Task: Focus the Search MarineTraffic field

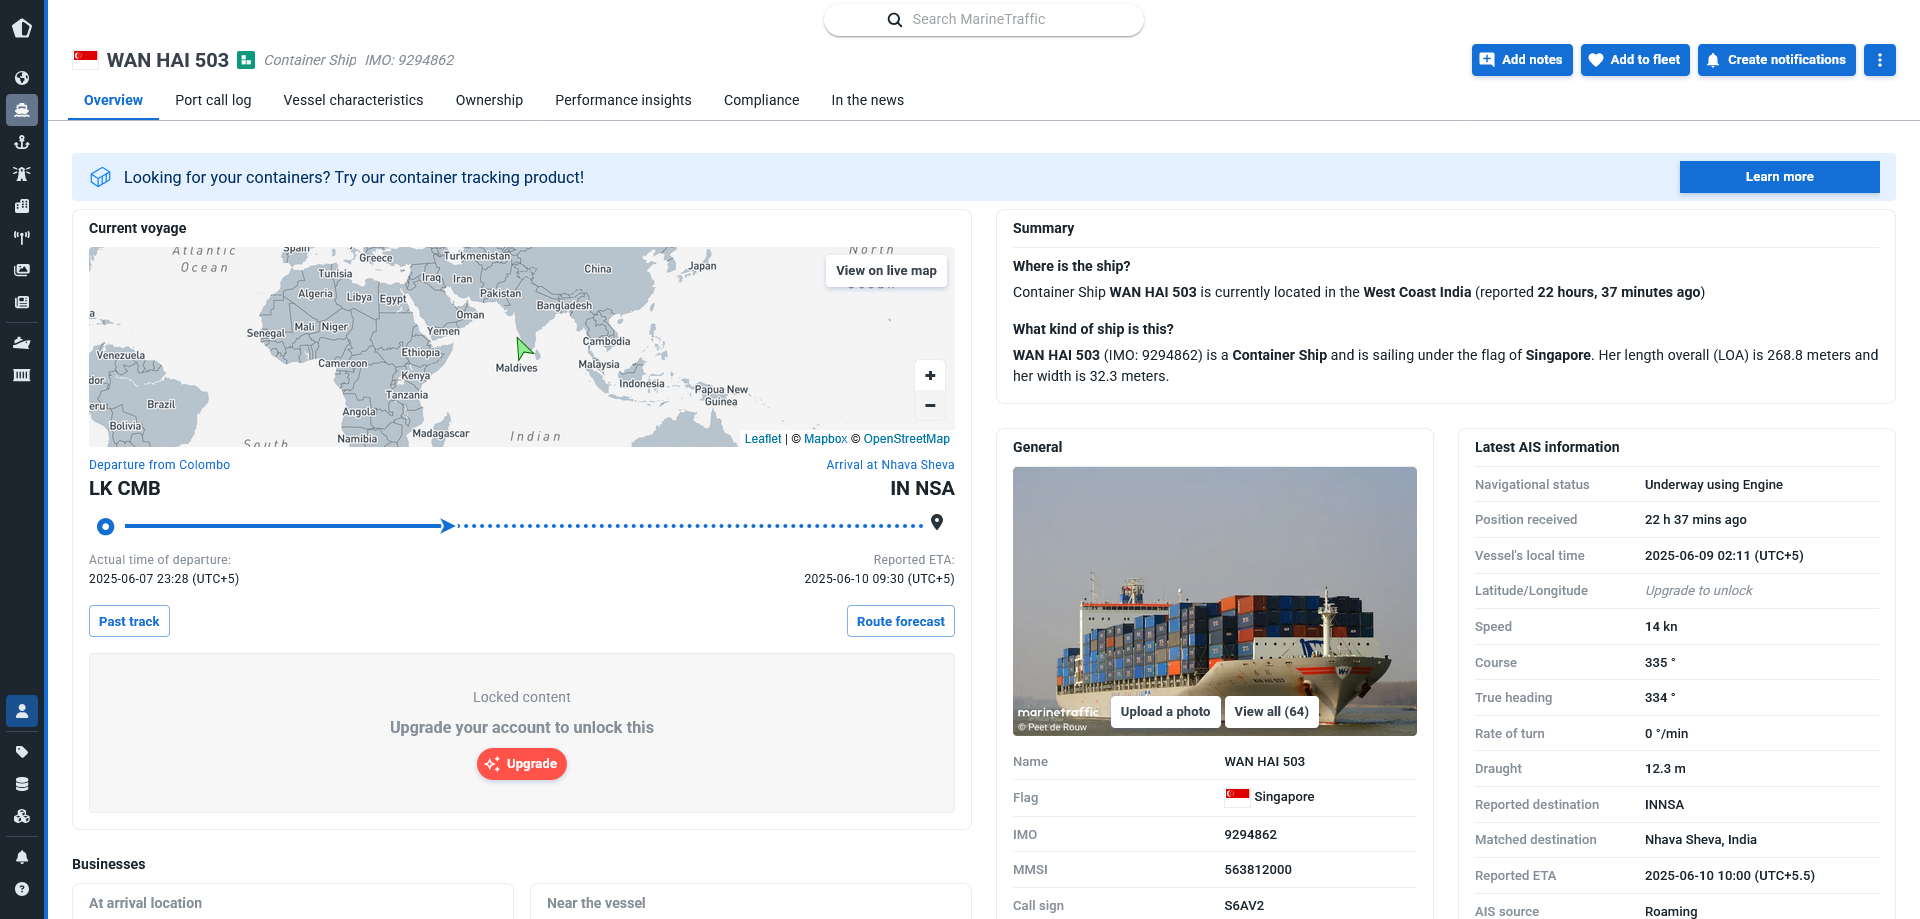Action: tap(984, 20)
